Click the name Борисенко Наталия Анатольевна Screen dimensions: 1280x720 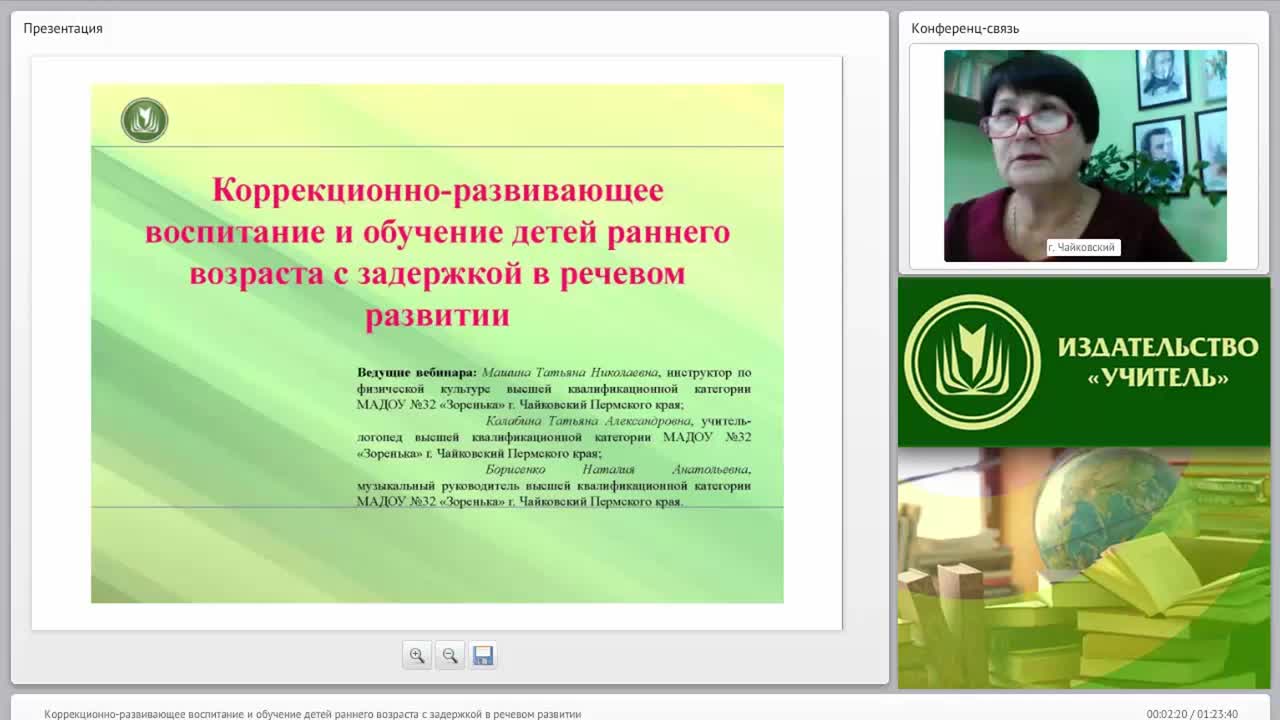click(x=618, y=469)
